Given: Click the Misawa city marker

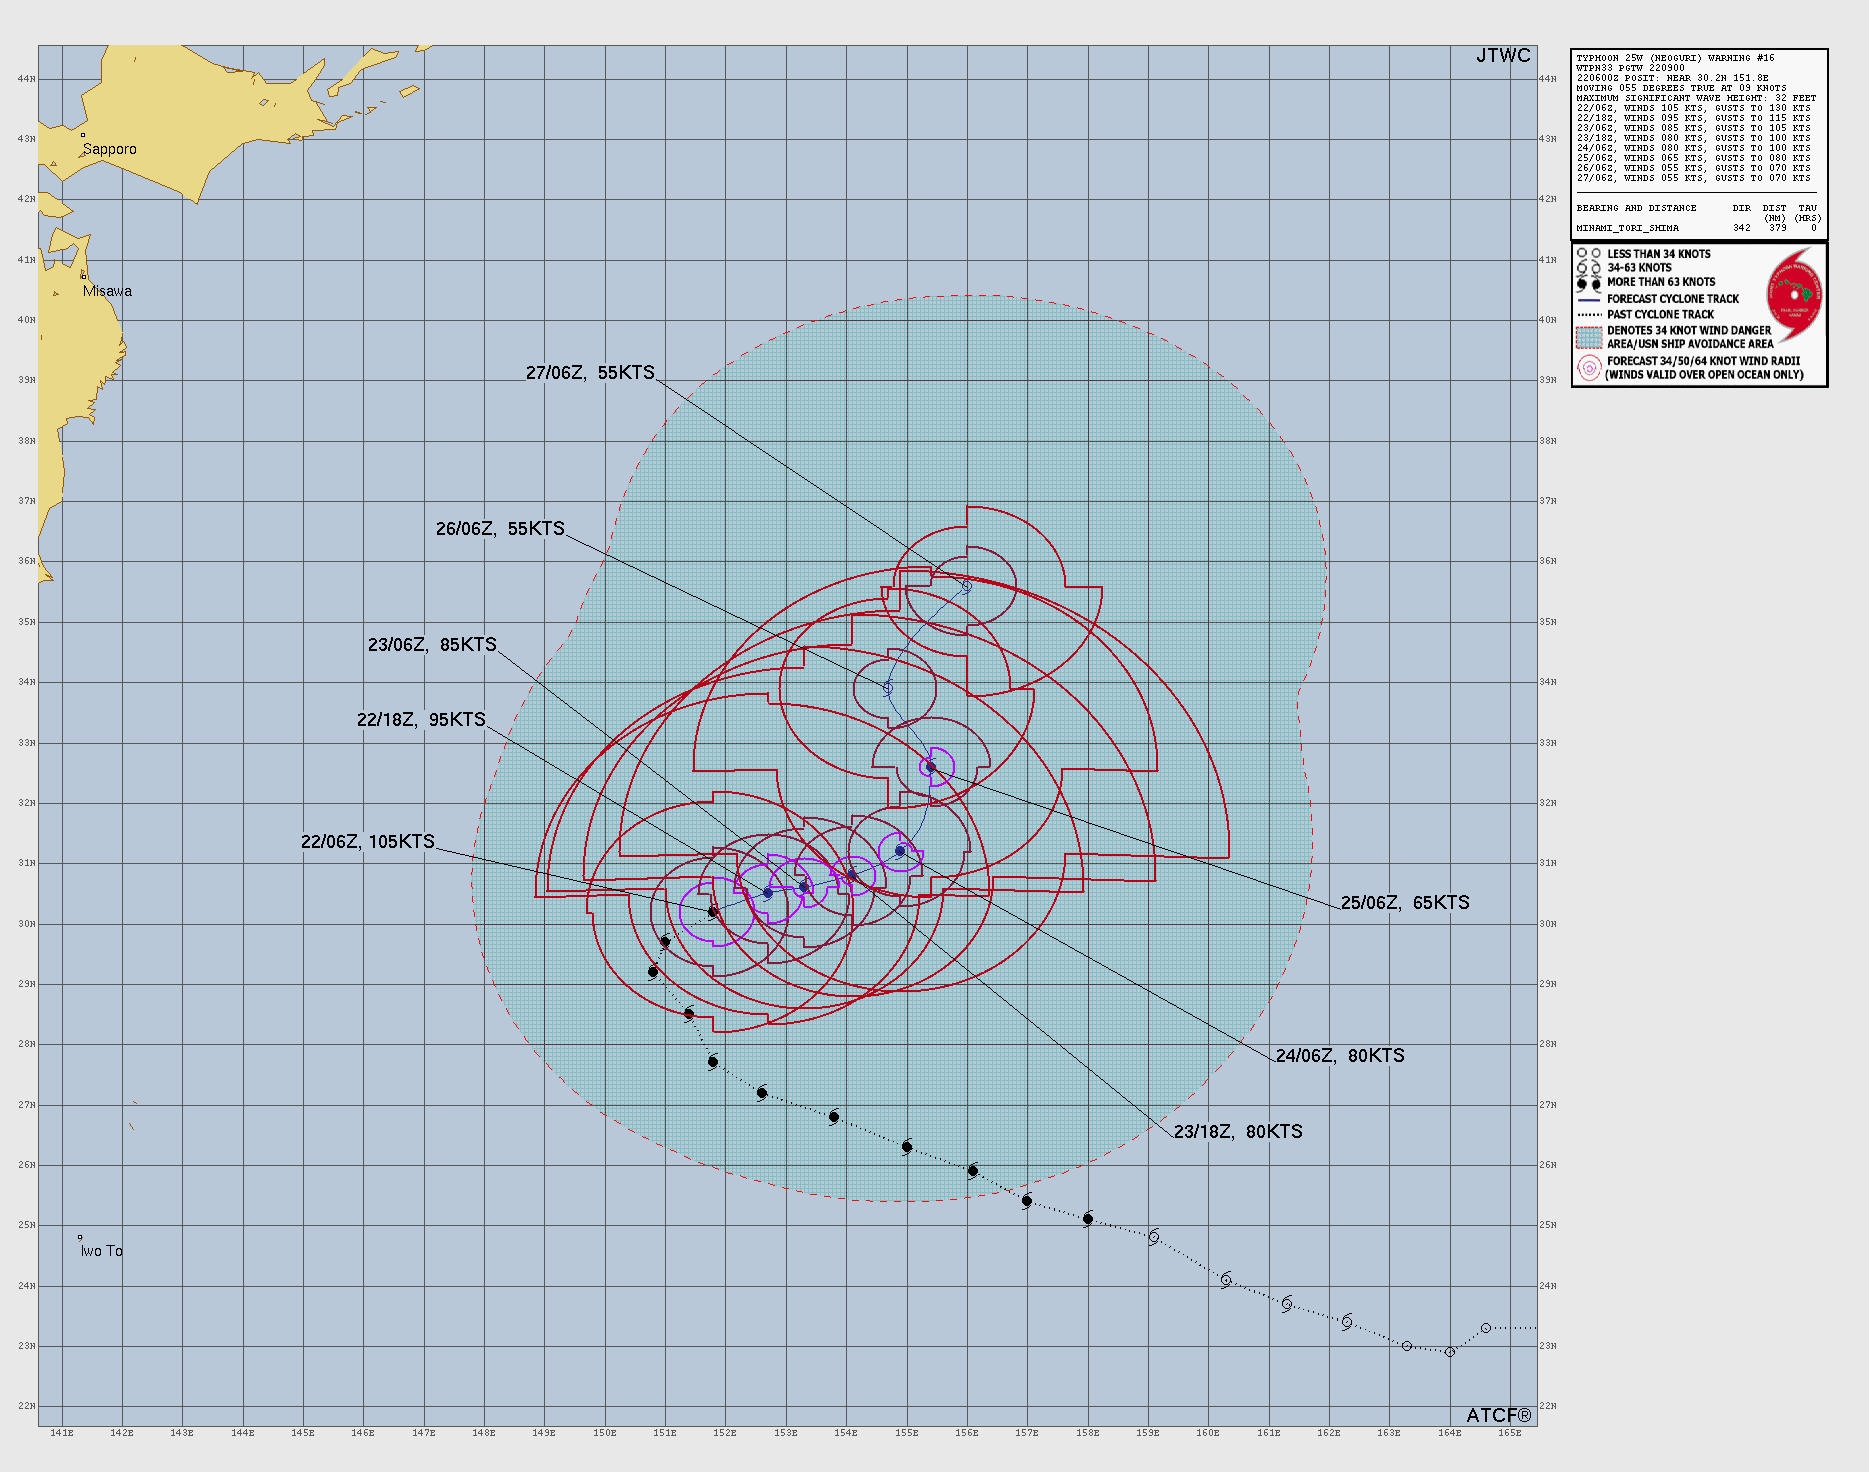Looking at the screenshot, I should point(84,276).
